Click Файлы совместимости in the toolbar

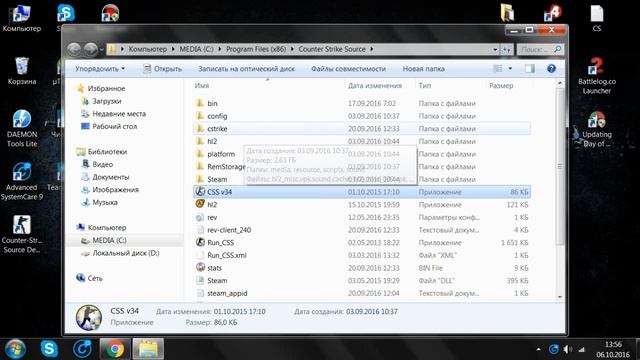[x=348, y=69]
